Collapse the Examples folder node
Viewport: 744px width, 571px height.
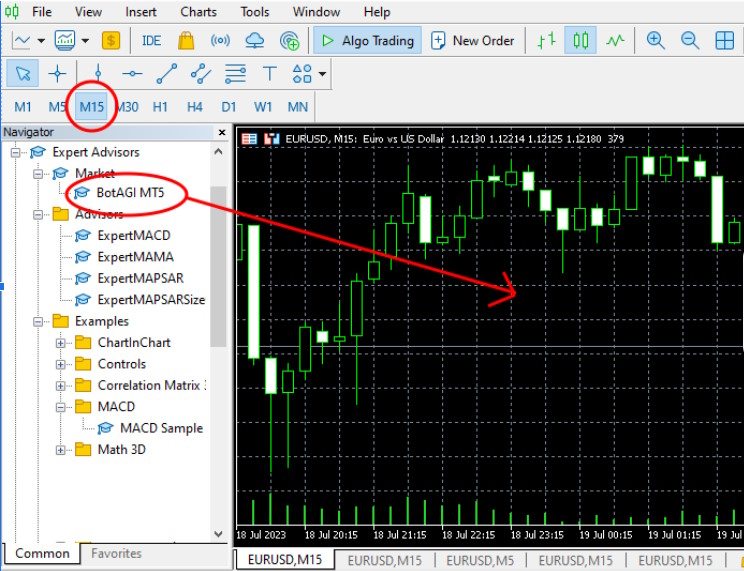(38, 322)
